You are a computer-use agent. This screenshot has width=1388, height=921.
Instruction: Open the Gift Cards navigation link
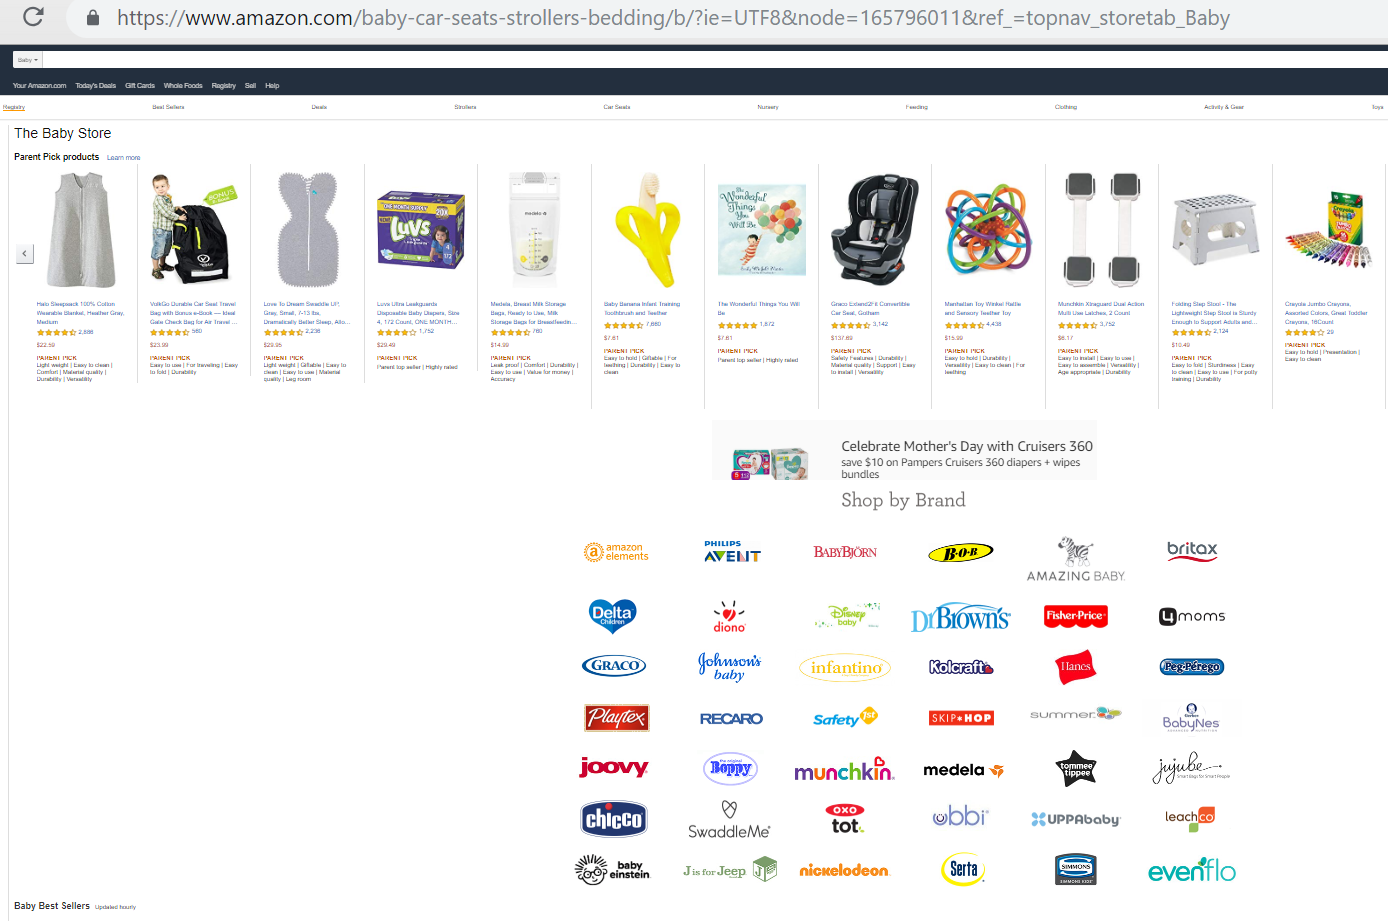(140, 86)
